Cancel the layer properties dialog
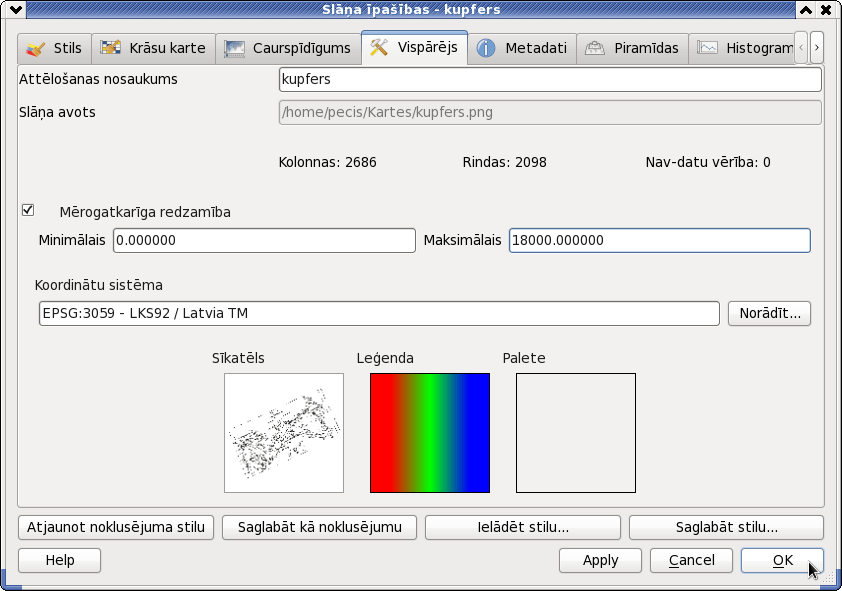 pos(692,560)
